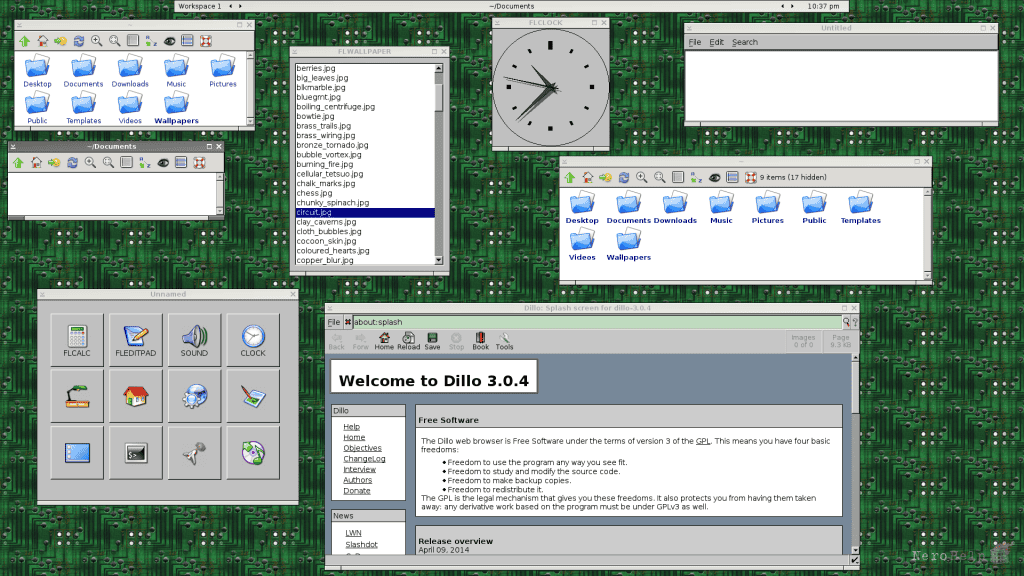
Task: Open FLCALC in the Unnamed launcher
Action: [77, 340]
